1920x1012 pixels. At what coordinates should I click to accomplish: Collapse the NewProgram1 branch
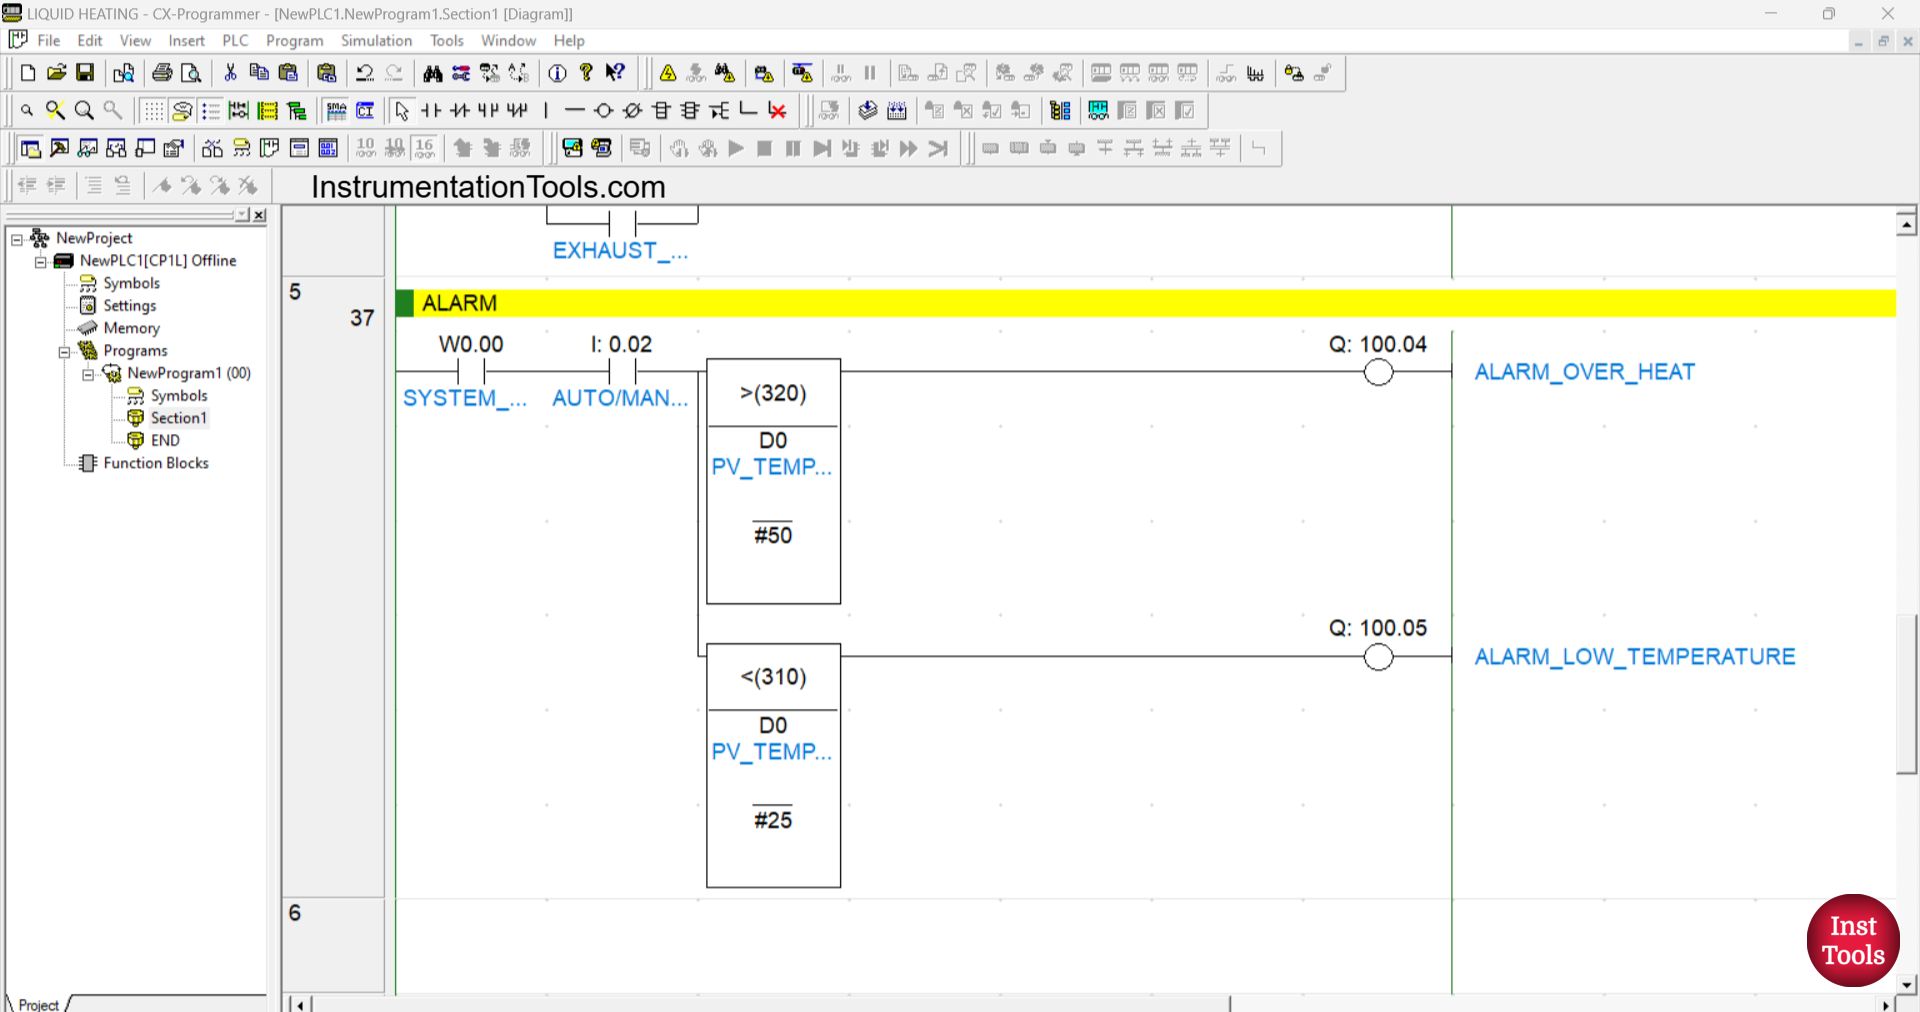click(88, 373)
